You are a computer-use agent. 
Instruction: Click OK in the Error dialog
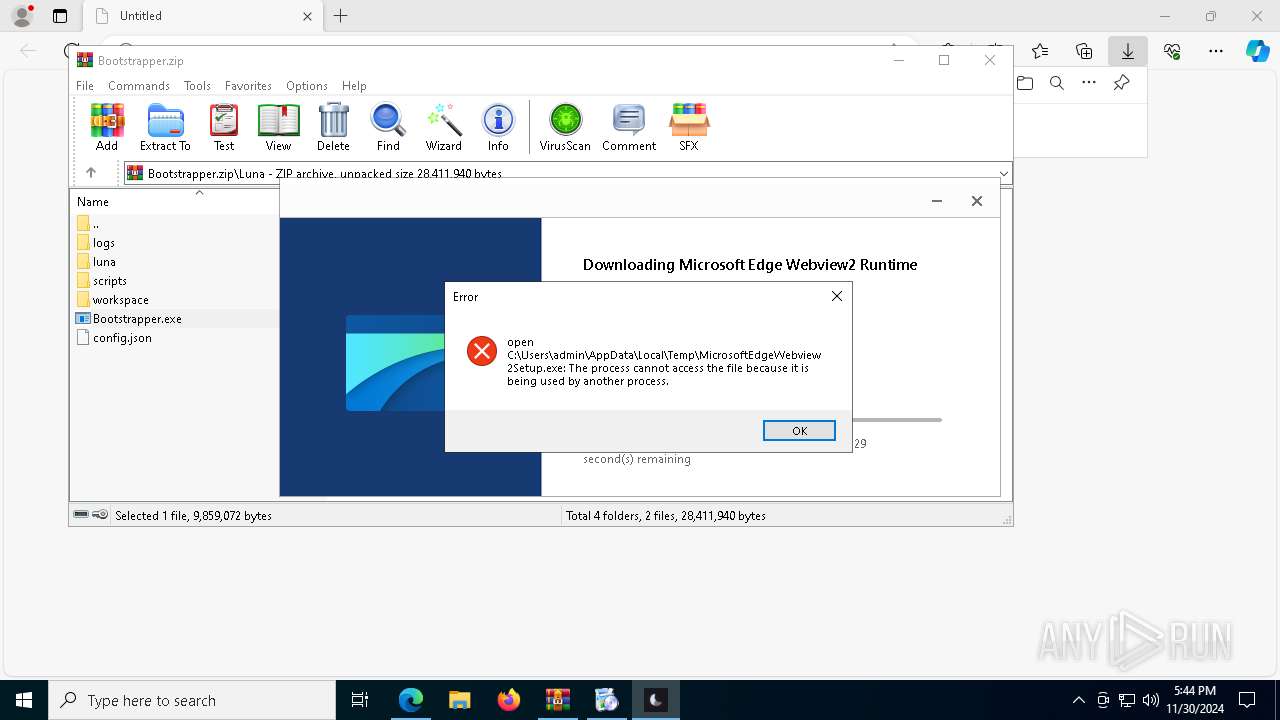(799, 430)
